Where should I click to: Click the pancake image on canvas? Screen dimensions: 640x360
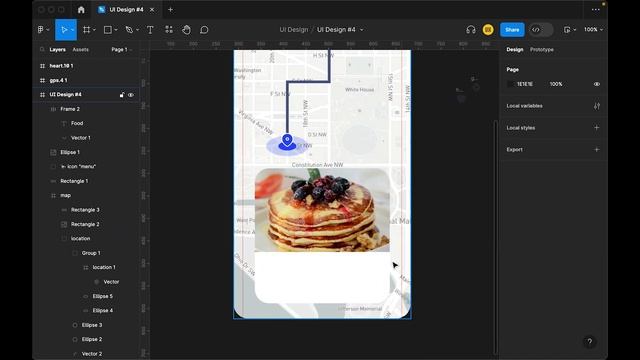[x=322, y=210]
